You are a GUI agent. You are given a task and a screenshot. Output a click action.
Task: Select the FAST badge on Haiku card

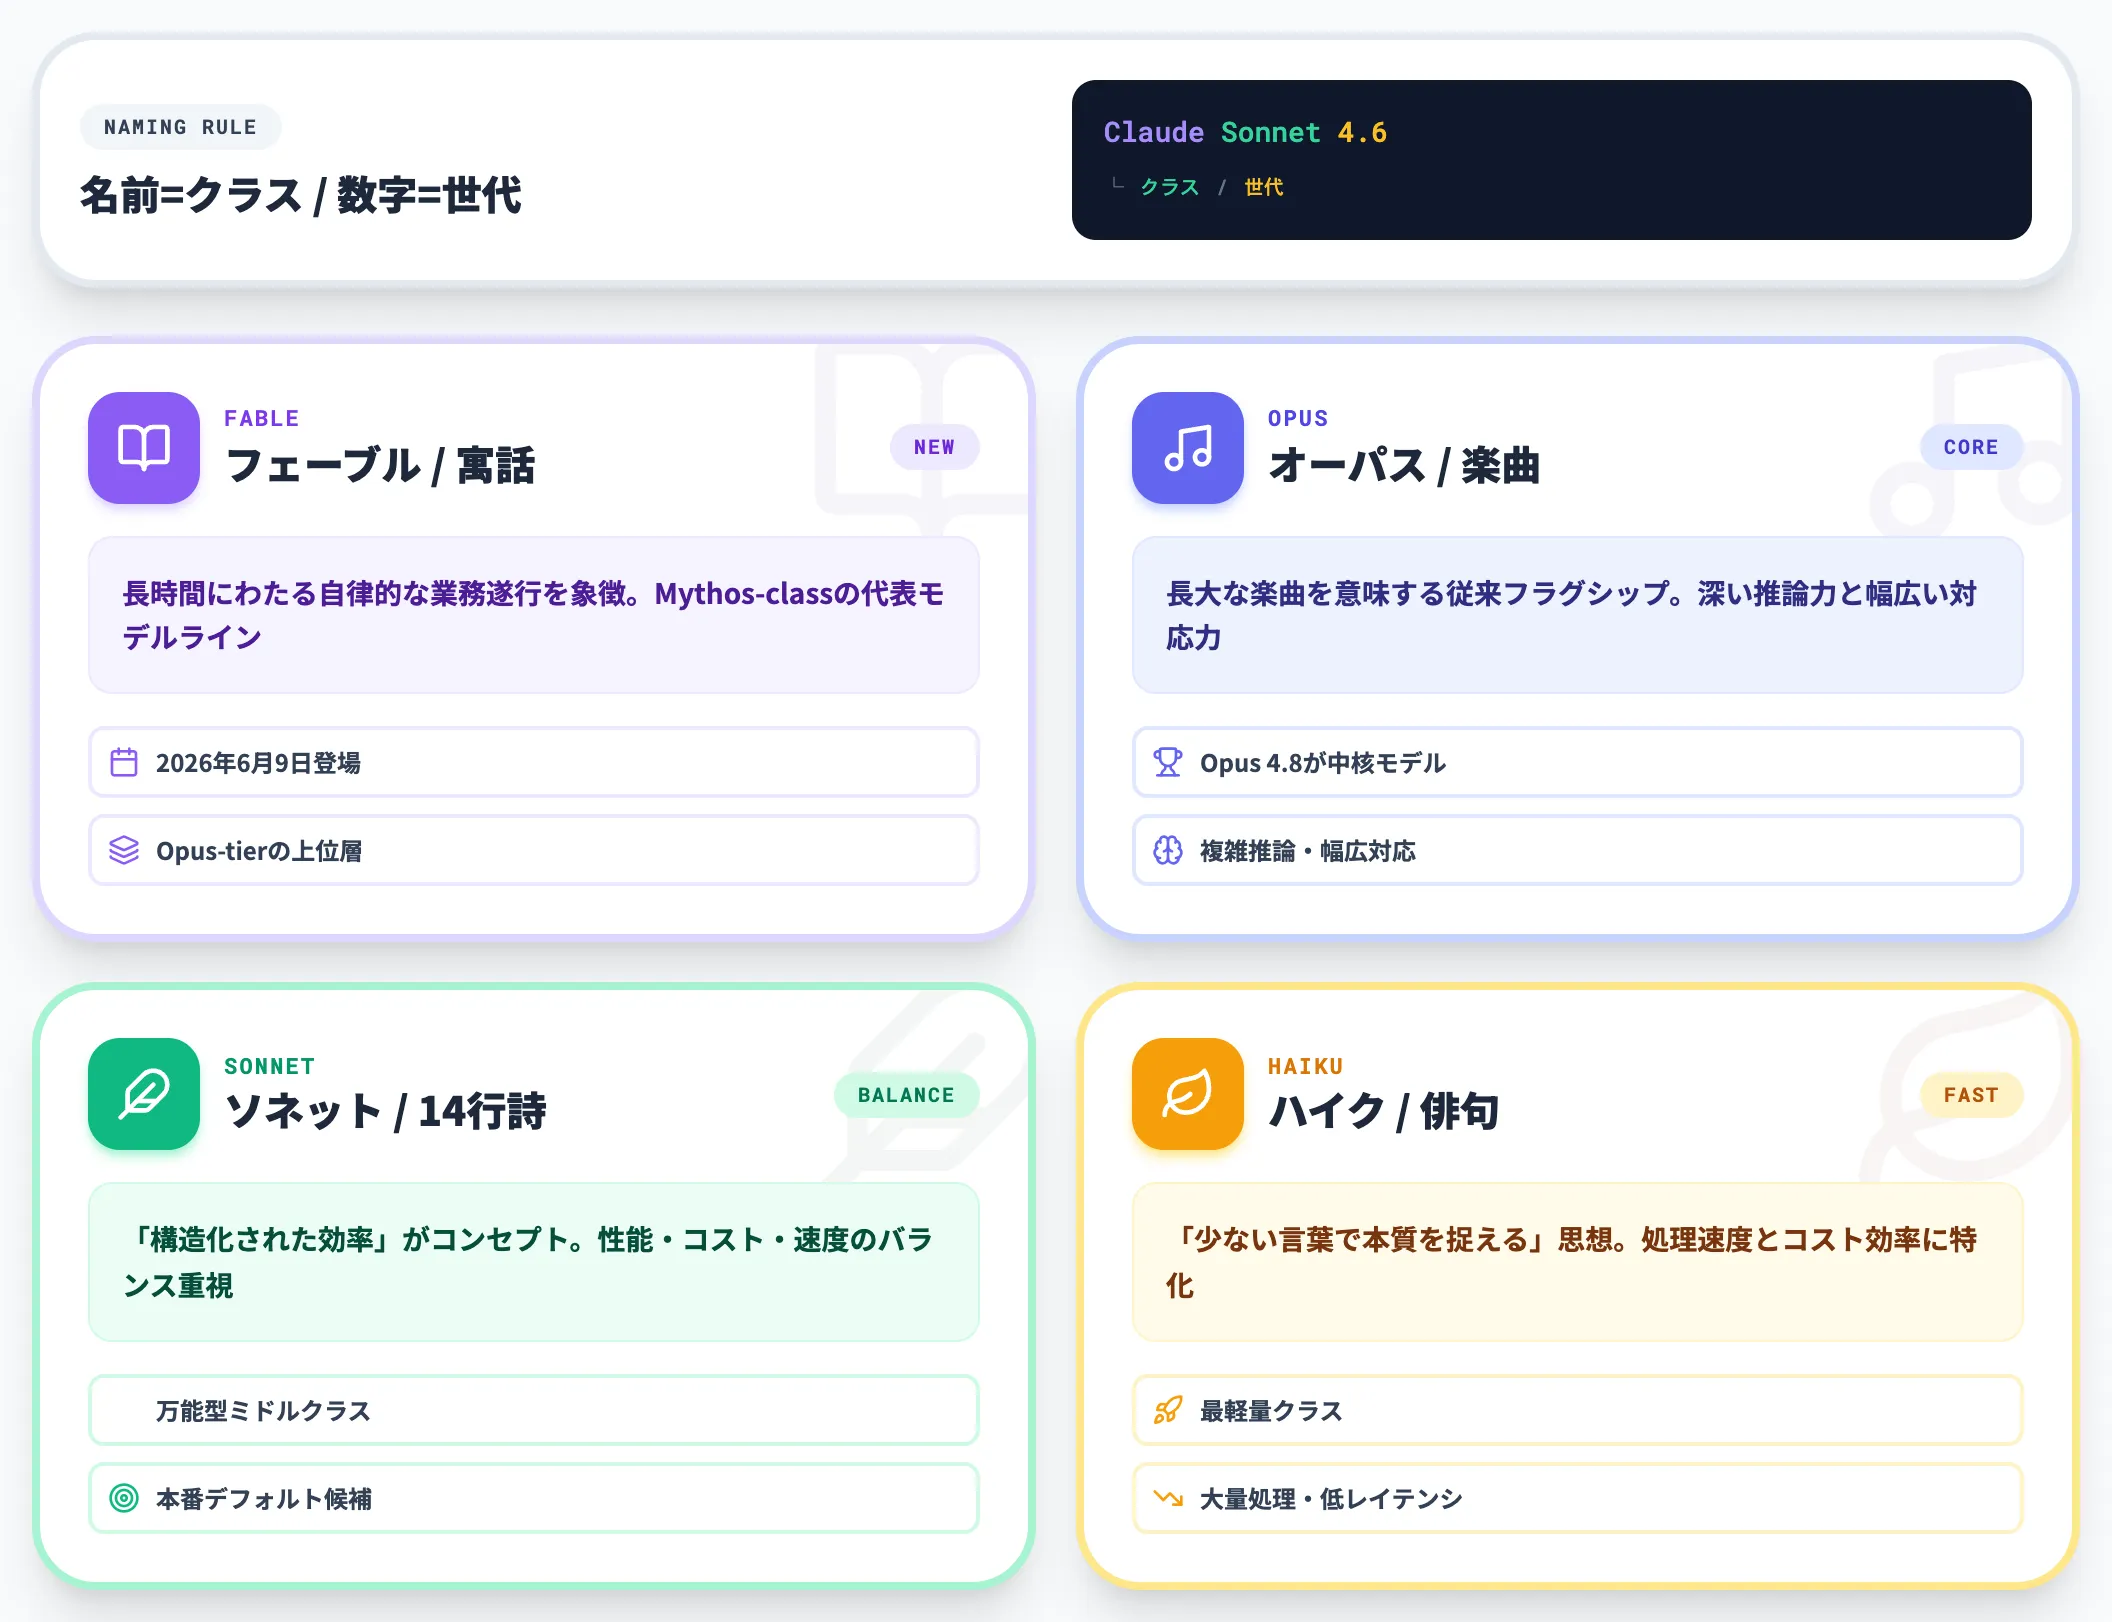click(1971, 1095)
